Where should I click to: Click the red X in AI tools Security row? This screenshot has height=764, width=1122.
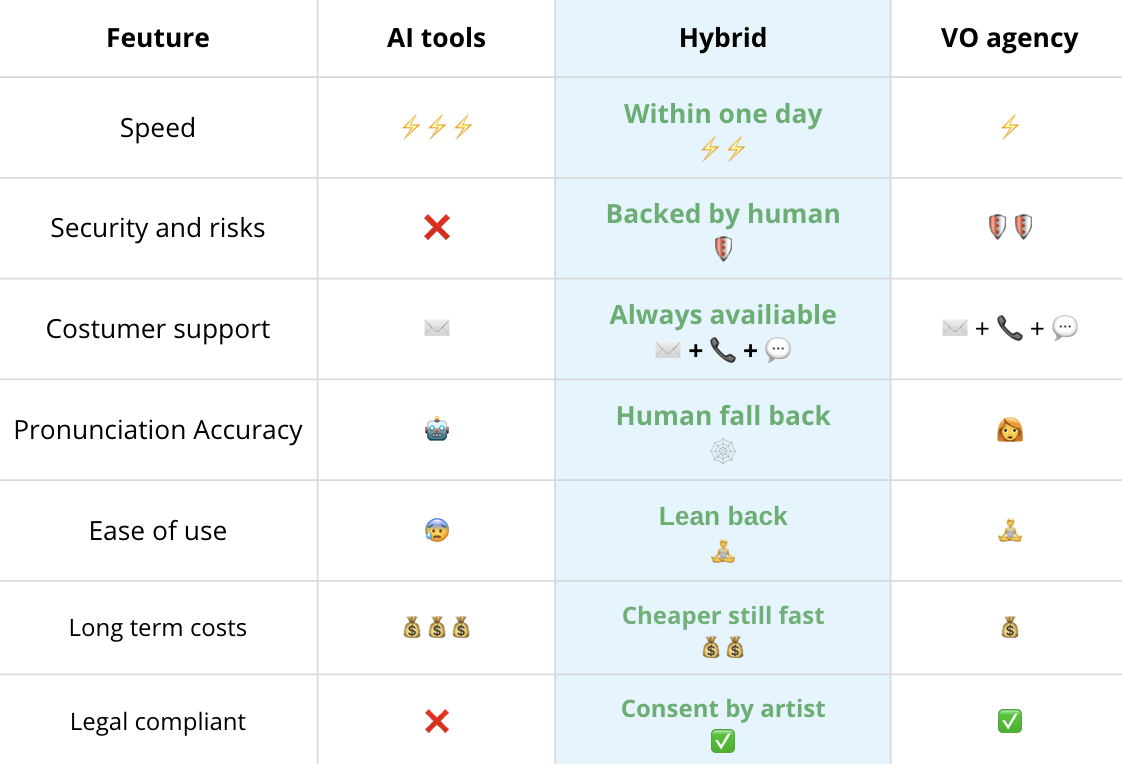click(x=436, y=227)
